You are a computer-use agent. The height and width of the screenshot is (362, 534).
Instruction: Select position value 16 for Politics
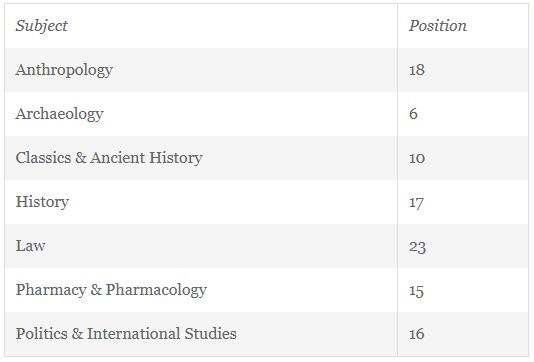tap(417, 334)
